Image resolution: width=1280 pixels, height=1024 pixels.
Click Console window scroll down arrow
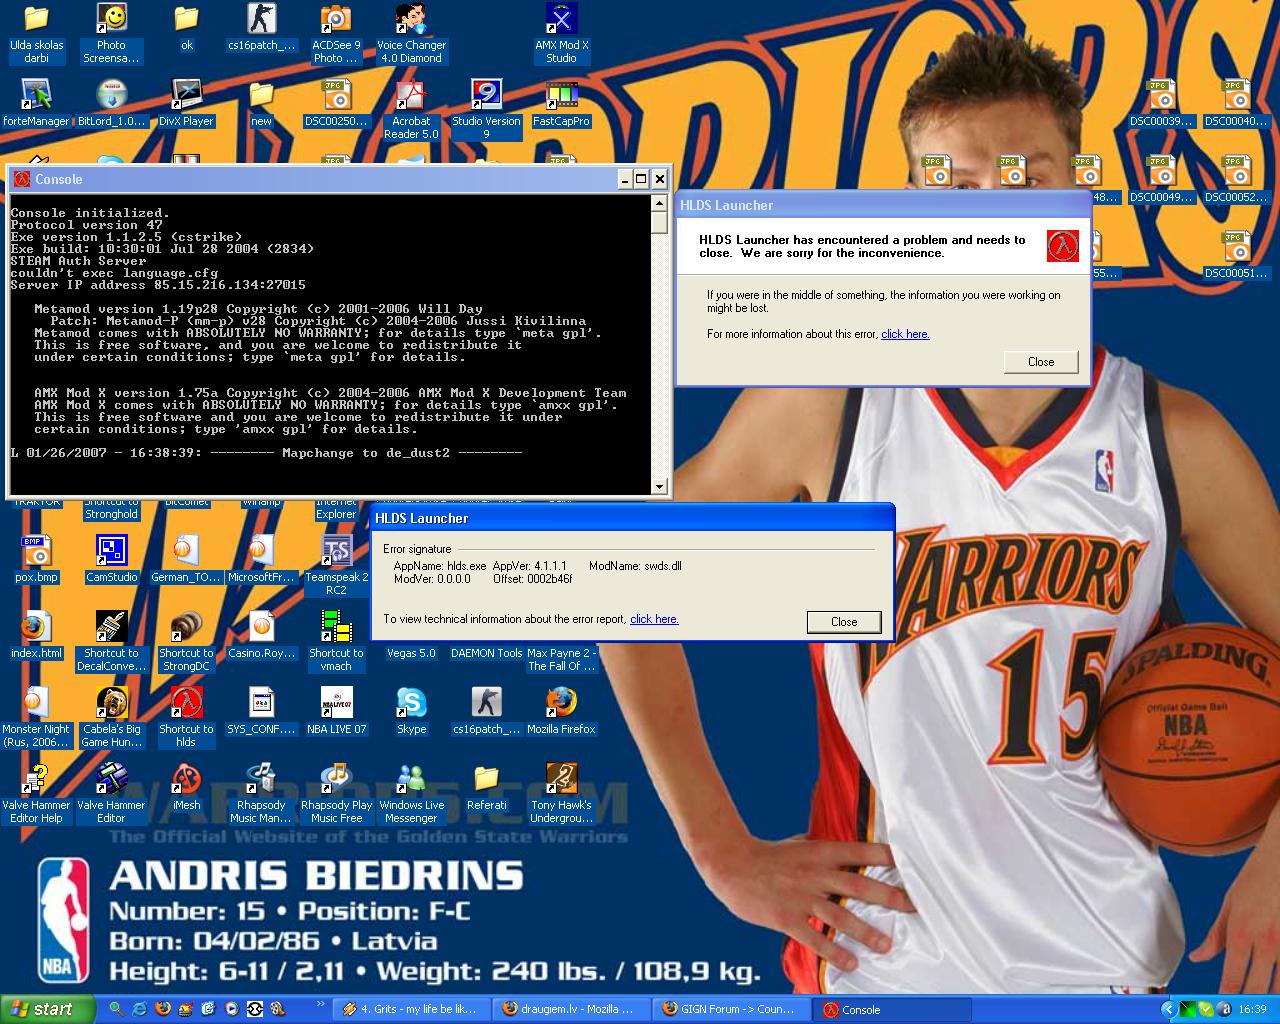pyautogui.click(x=659, y=487)
